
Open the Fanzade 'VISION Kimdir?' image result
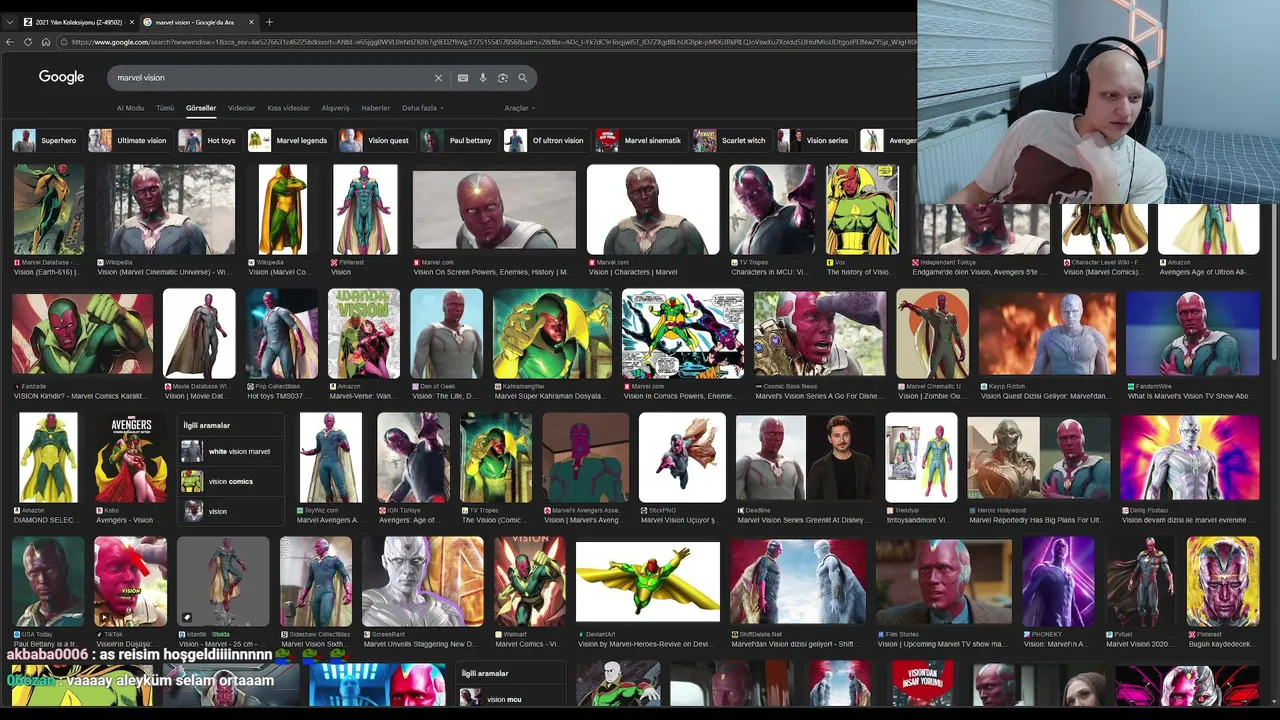(x=83, y=333)
